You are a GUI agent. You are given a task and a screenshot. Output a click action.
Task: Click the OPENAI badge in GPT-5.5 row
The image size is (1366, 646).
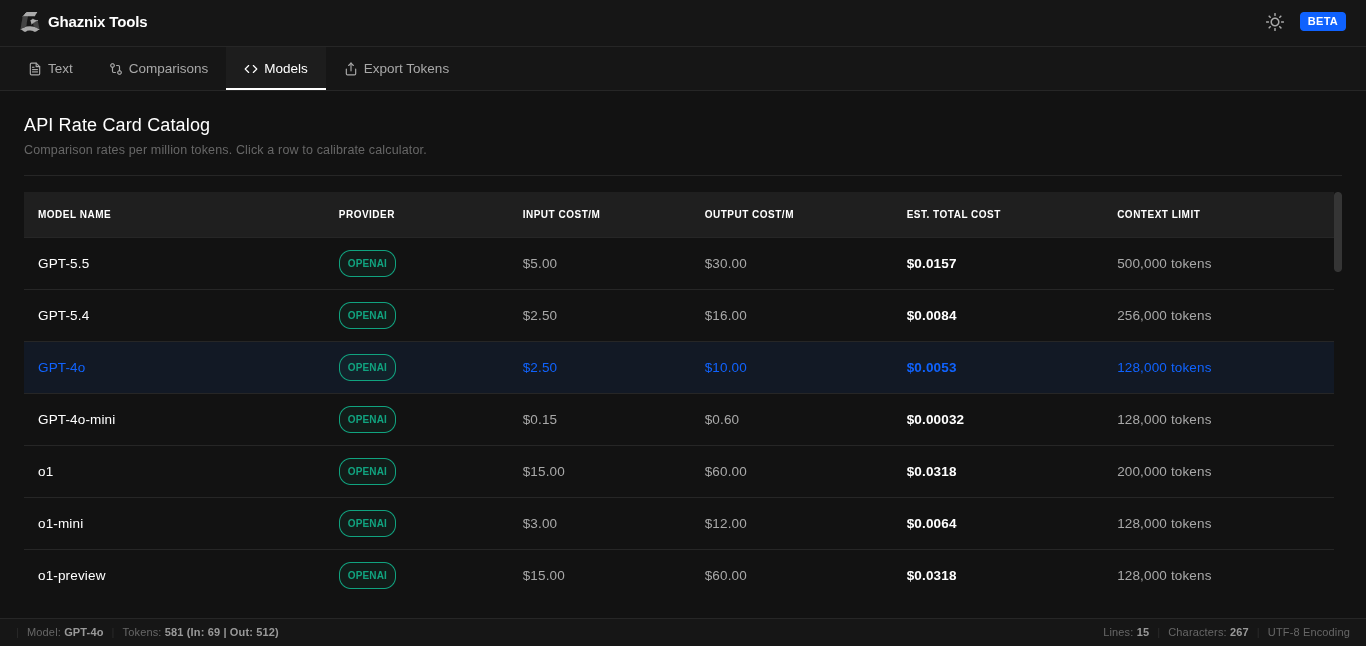point(367,264)
